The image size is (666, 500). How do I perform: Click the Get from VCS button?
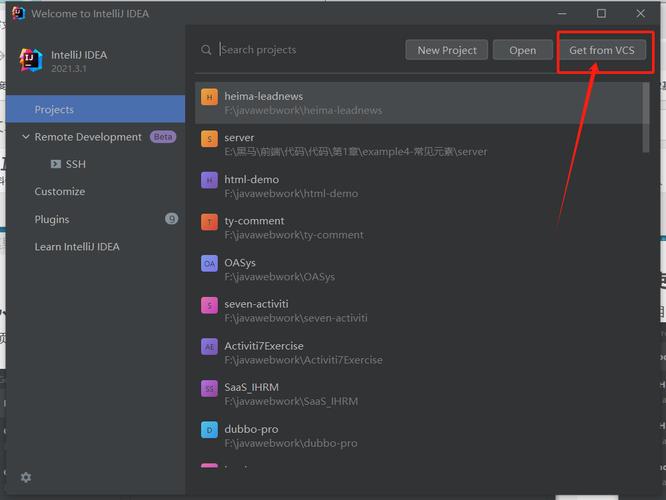(x=601, y=50)
